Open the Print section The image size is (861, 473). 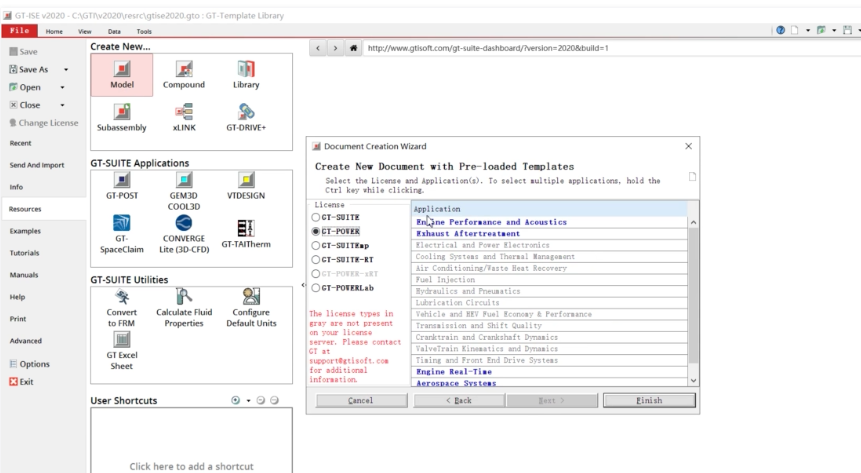point(18,319)
